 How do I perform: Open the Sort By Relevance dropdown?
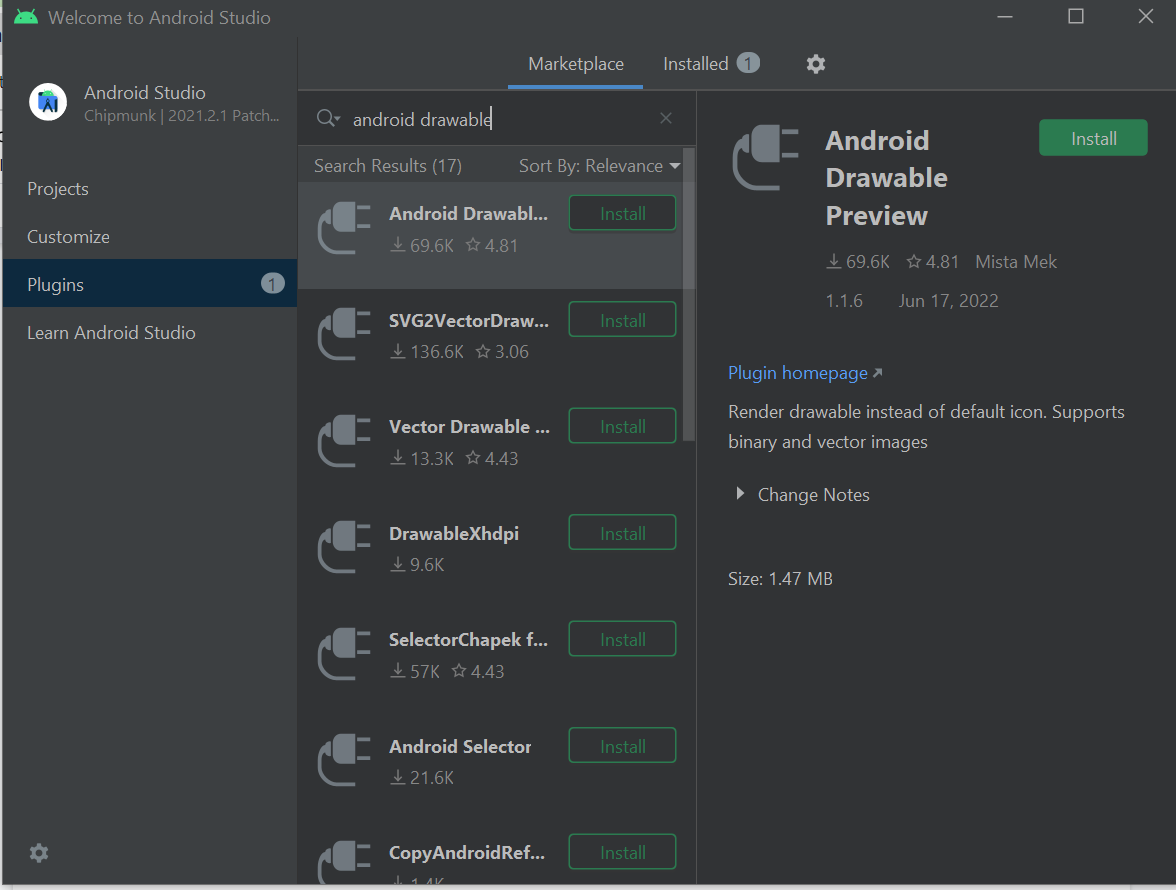(599, 166)
